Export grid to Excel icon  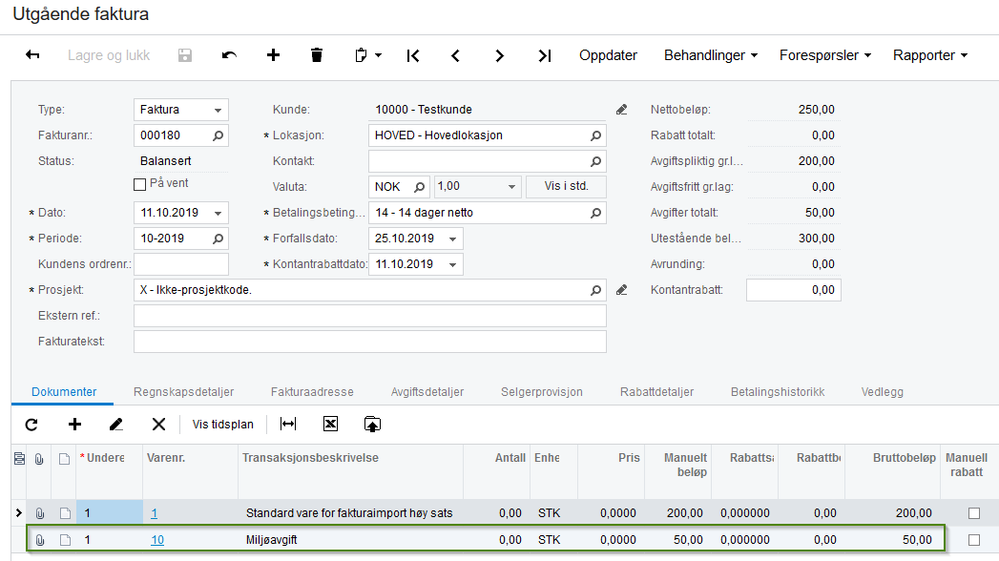(330, 424)
